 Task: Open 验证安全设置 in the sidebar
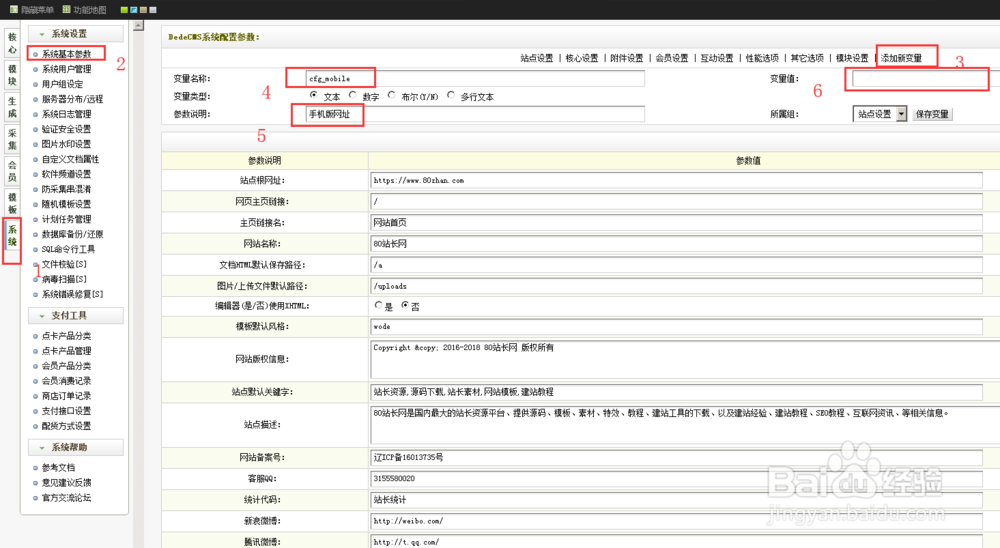pos(66,129)
